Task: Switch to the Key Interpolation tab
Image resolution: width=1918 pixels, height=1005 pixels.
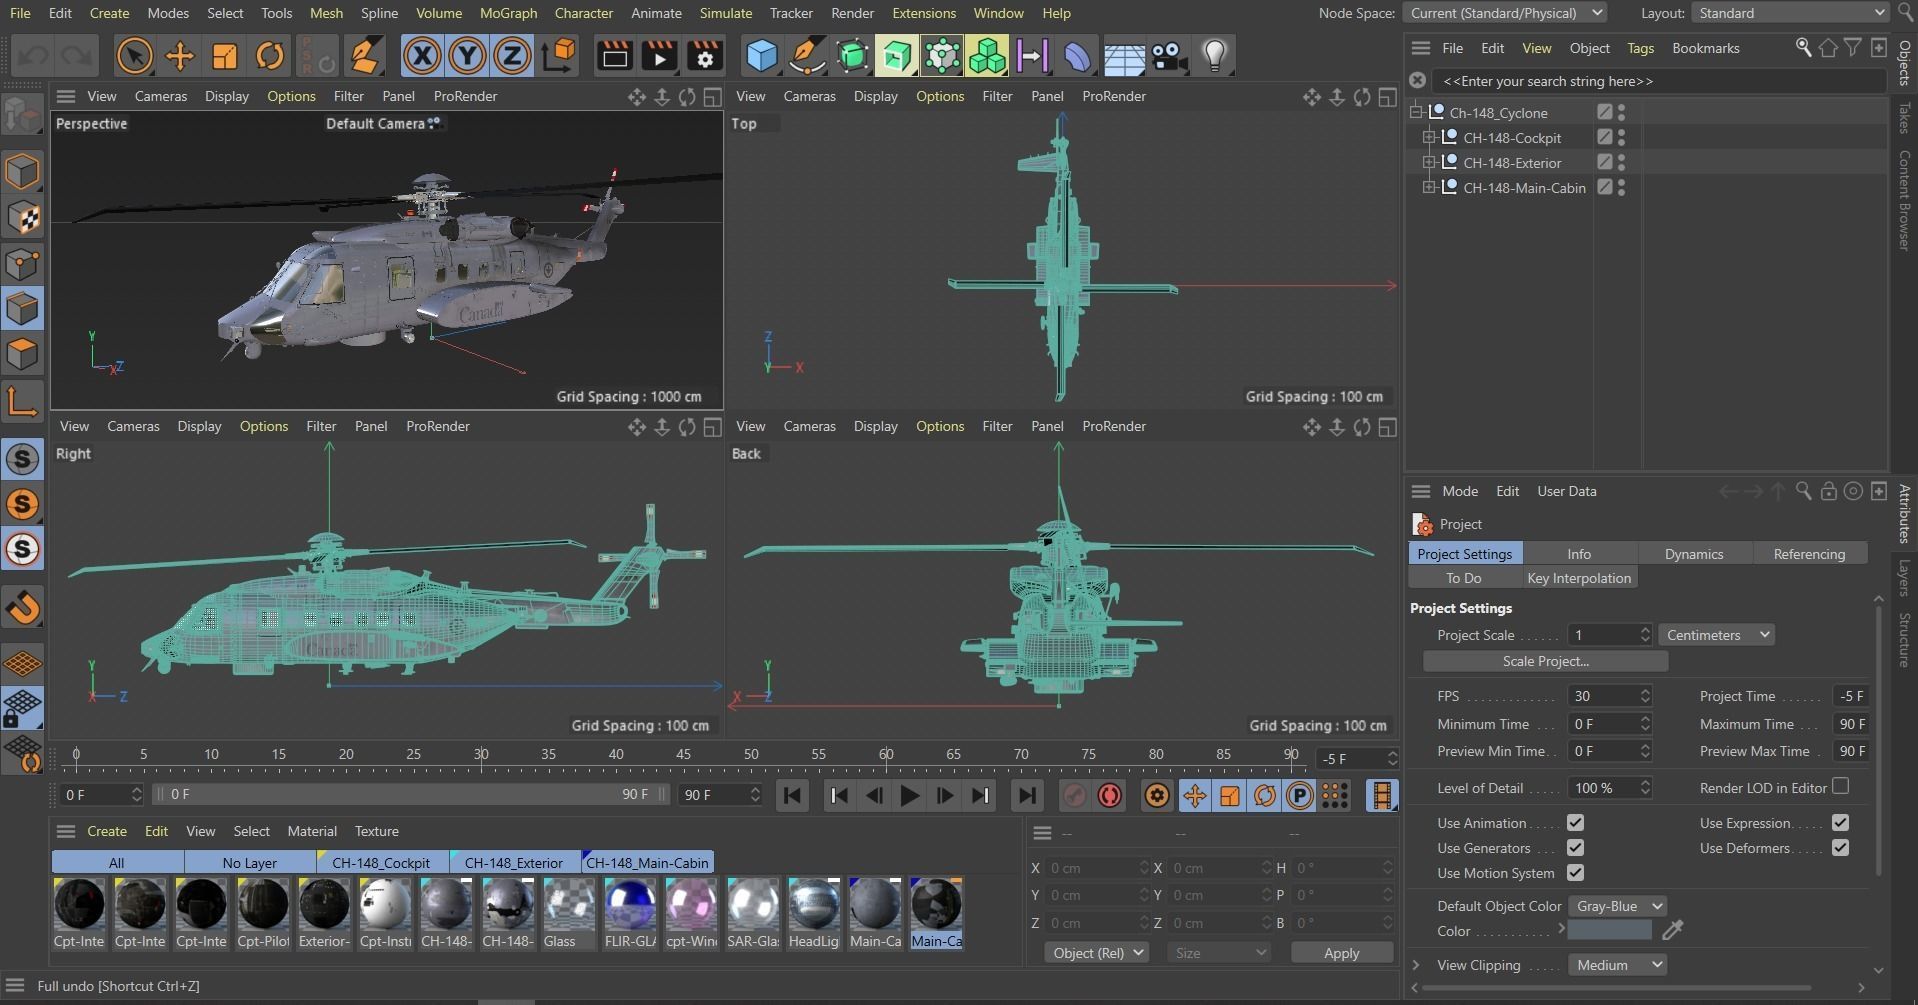Action: [x=1579, y=578]
